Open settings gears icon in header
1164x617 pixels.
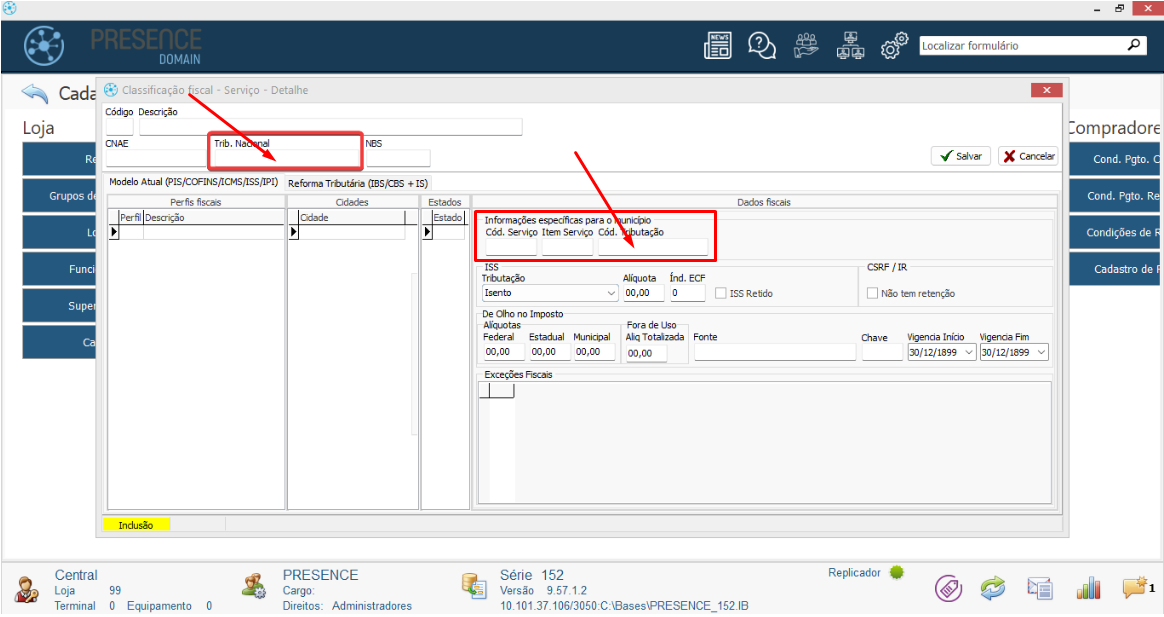click(894, 46)
